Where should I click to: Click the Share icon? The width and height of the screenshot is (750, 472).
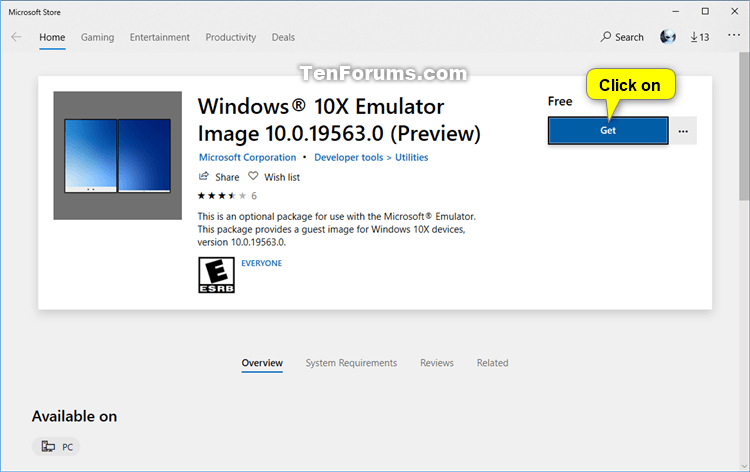(204, 176)
